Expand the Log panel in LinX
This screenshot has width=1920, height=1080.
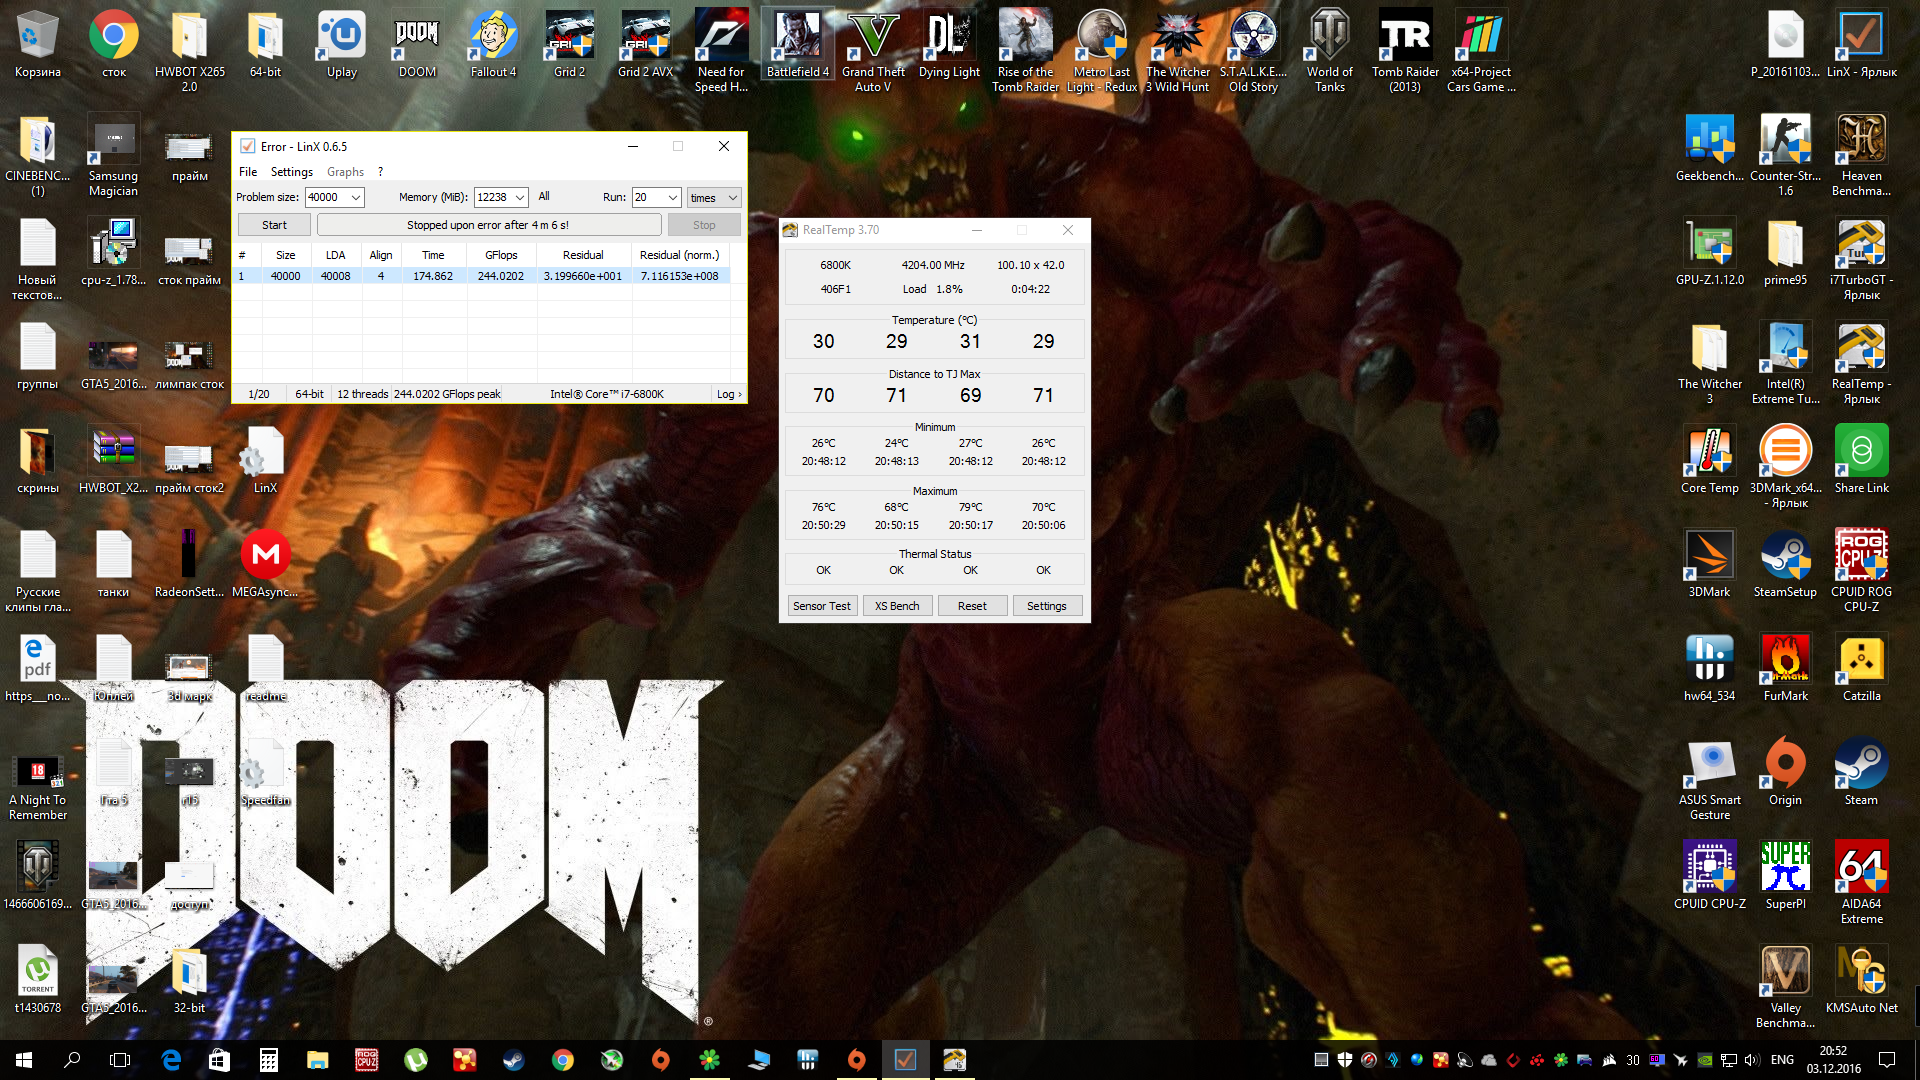click(x=729, y=394)
